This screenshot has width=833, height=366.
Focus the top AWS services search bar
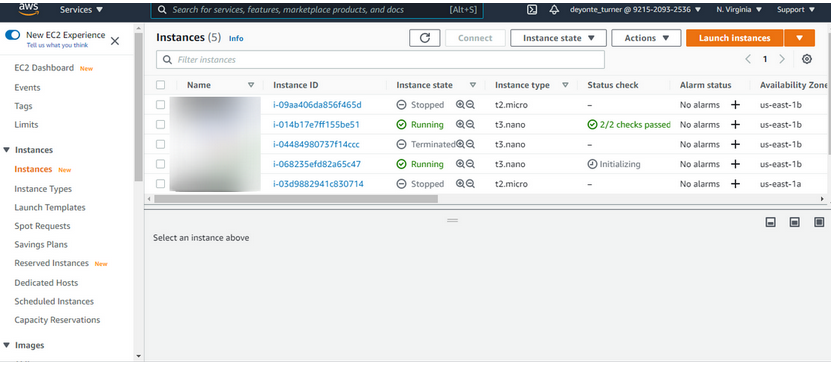click(x=317, y=10)
